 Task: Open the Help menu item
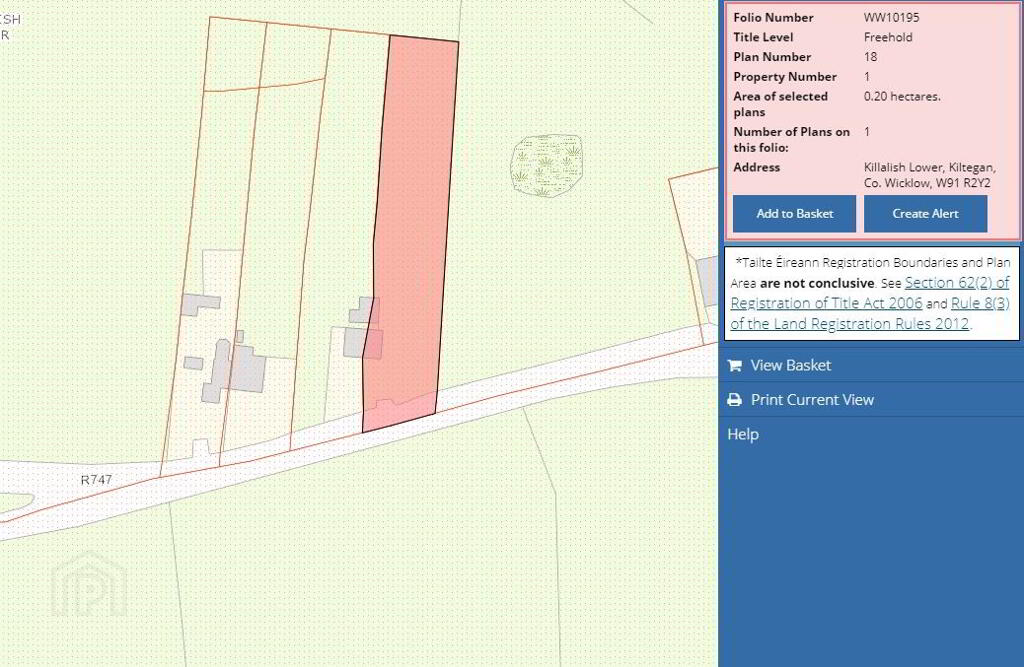[x=743, y=434]
